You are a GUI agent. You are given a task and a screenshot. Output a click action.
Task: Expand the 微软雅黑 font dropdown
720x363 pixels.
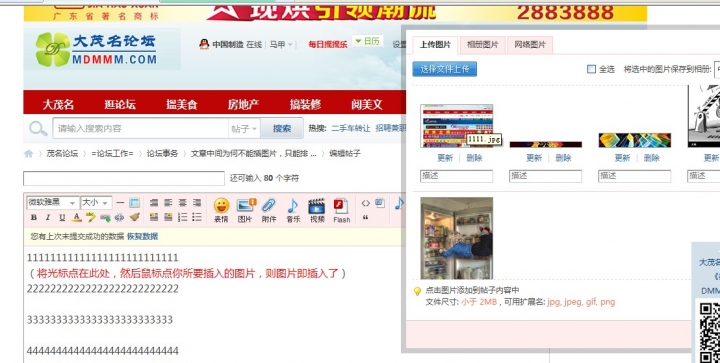[x=52, y=202]
